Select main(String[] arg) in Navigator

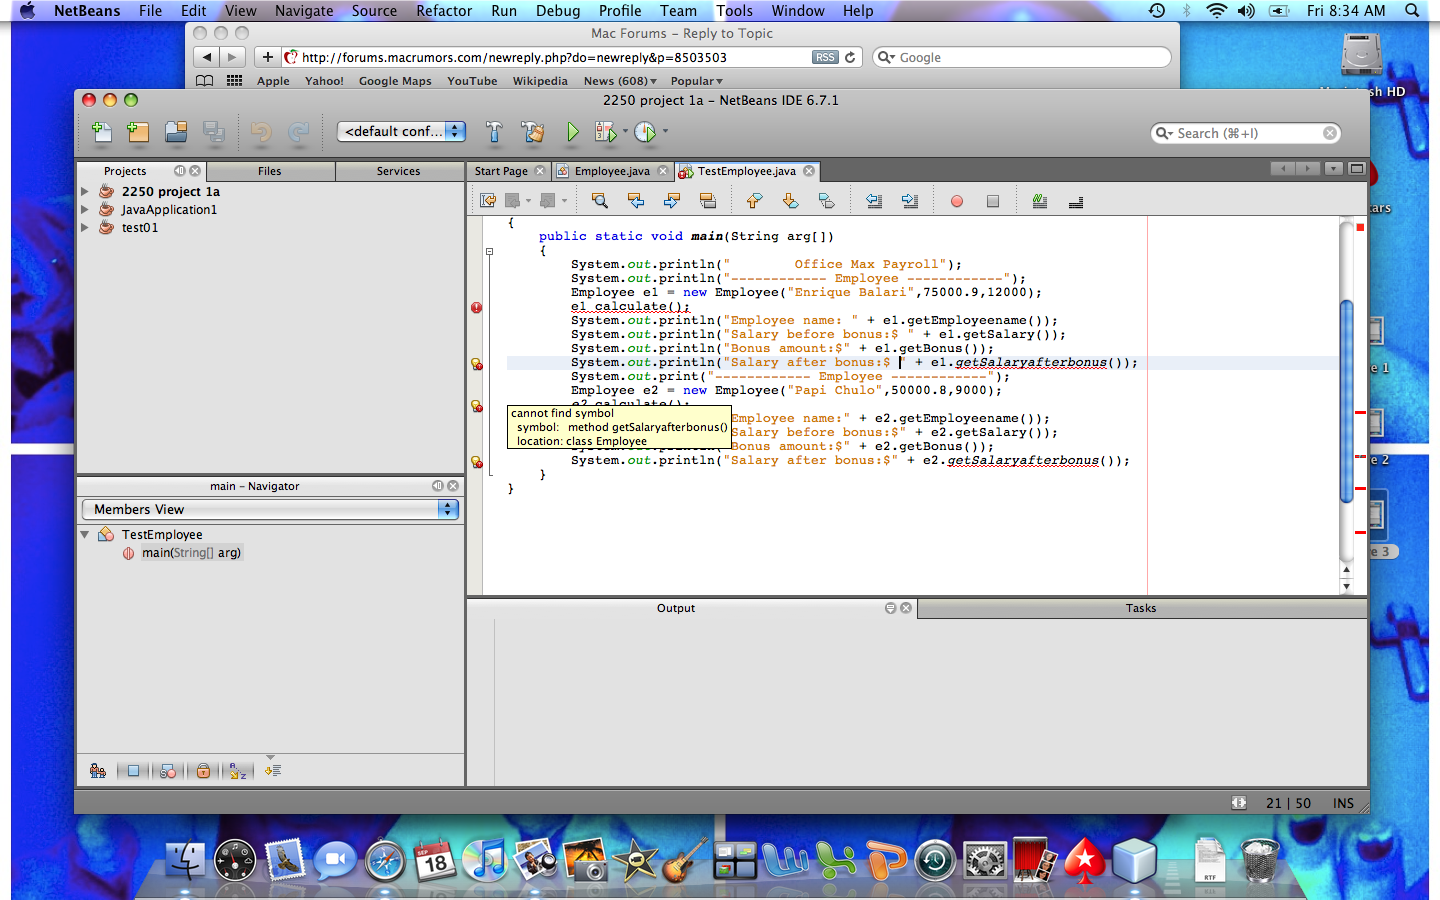click(191, 553)
